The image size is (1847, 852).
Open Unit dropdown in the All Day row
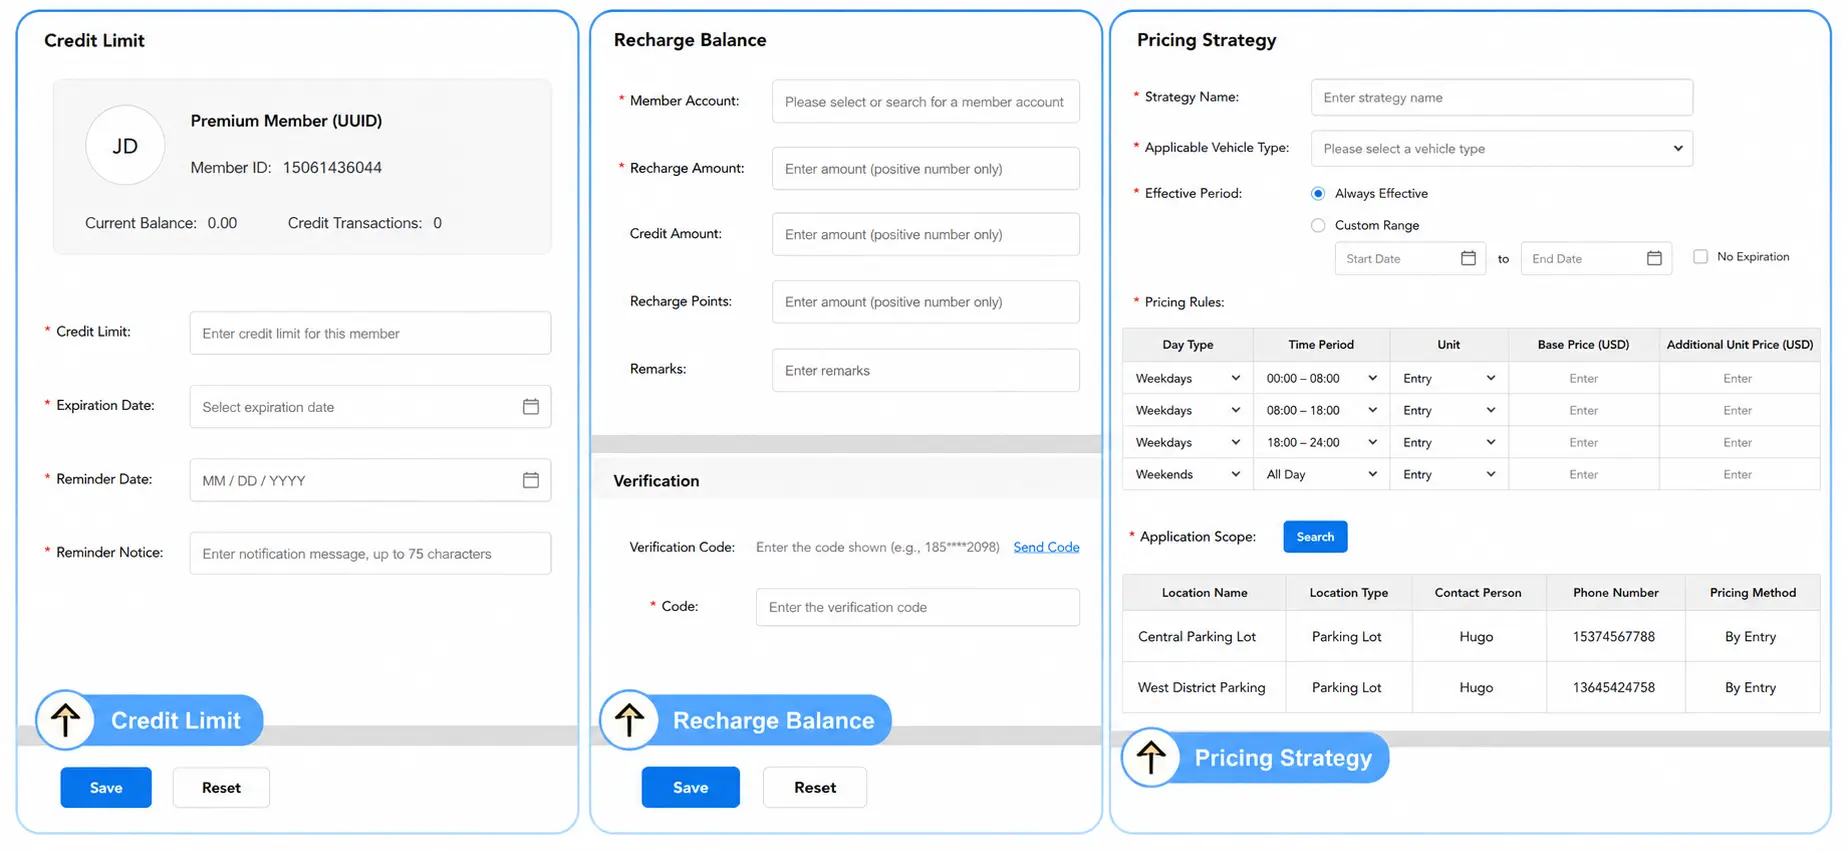(1449, 474)
